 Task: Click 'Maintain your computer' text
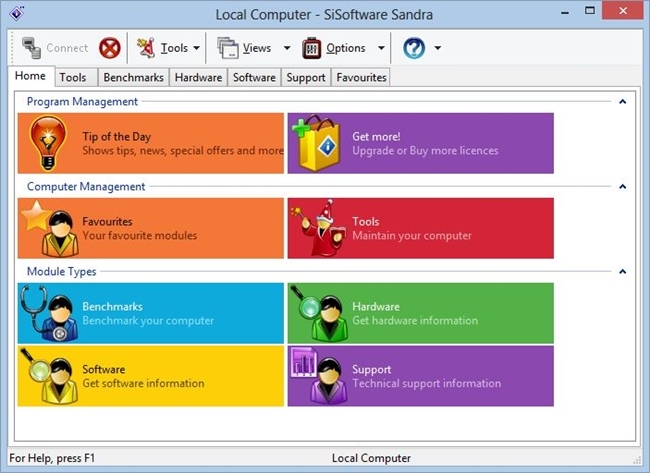[412, 235]
